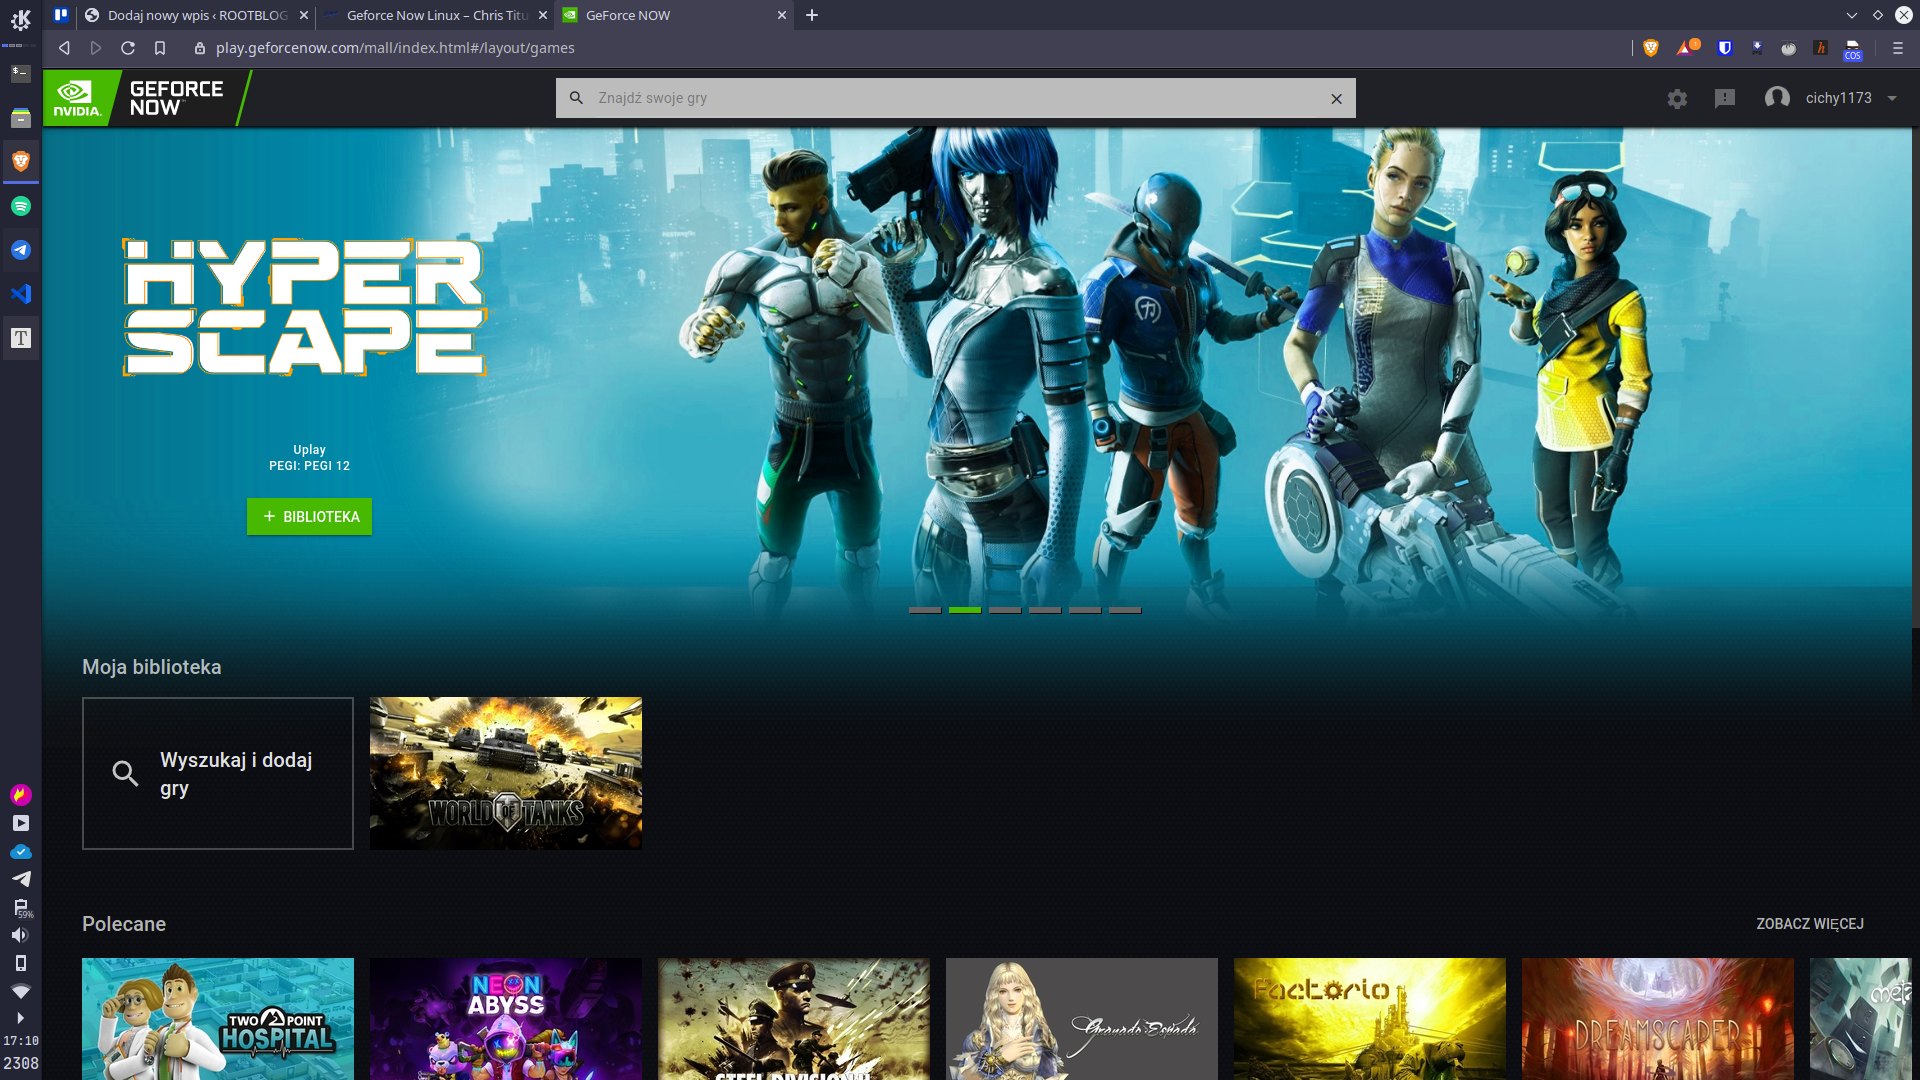Screen dimensions: 1920x1080
Task: Open Spotify from the side panel
Action: [x=21, y=206]
